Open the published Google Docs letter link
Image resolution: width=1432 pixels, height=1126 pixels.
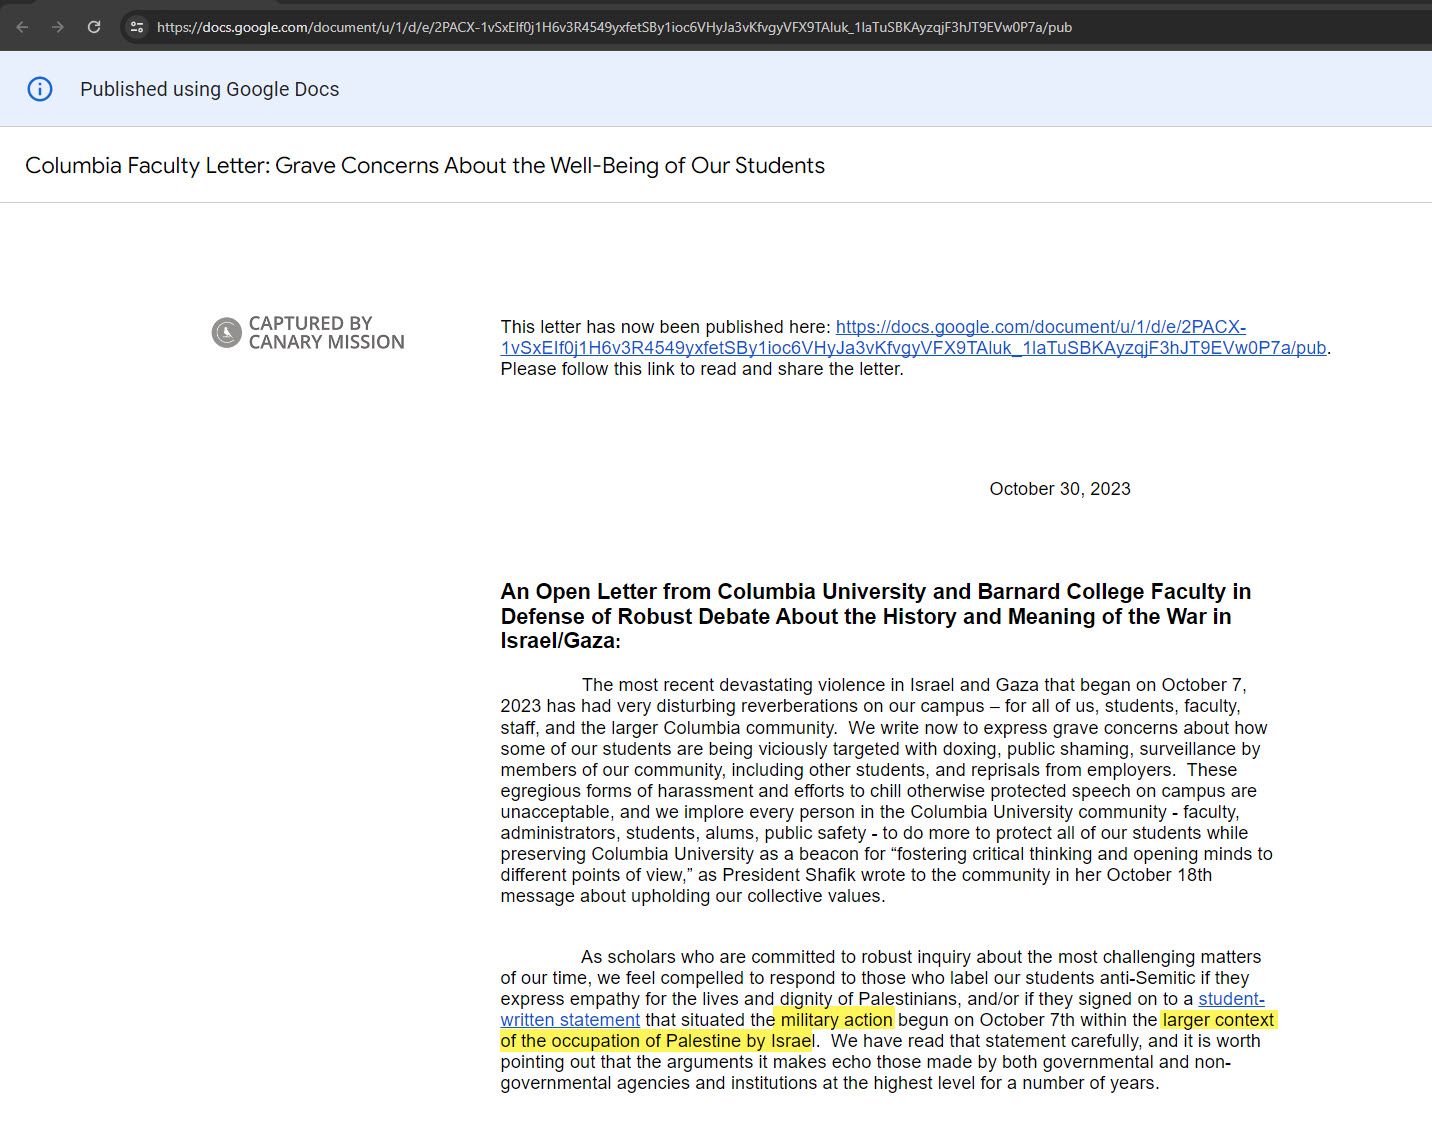click(1040, 327)
